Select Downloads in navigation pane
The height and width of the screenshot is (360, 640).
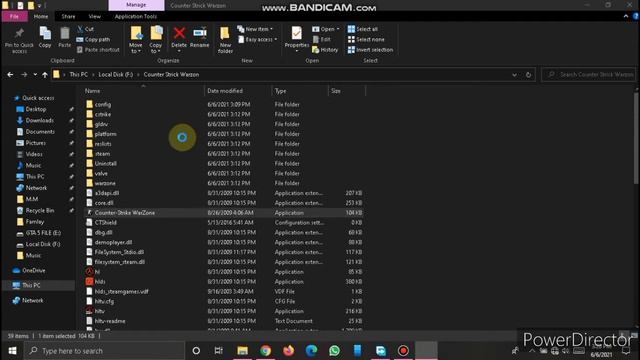(x=40, y=120)
